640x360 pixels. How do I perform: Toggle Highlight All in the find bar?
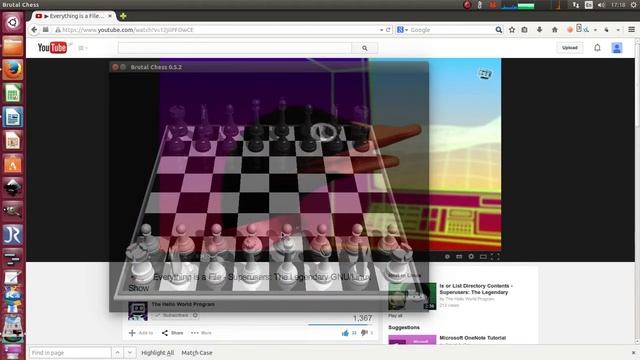158,353
